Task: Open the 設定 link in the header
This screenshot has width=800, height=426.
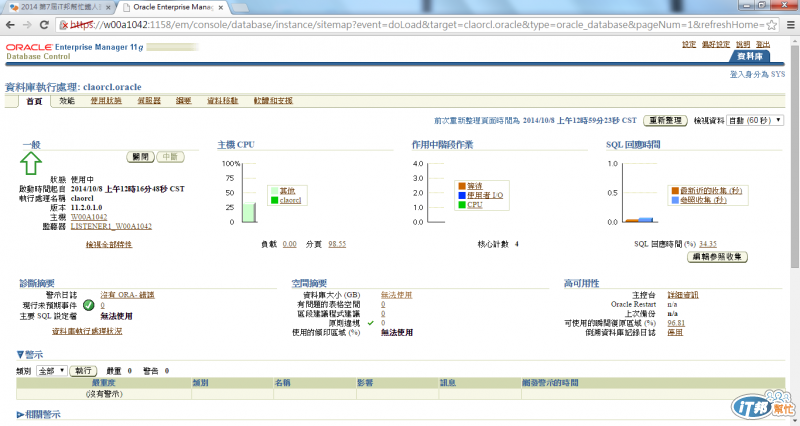Action: pyautogui.click(x=689, y=44)
